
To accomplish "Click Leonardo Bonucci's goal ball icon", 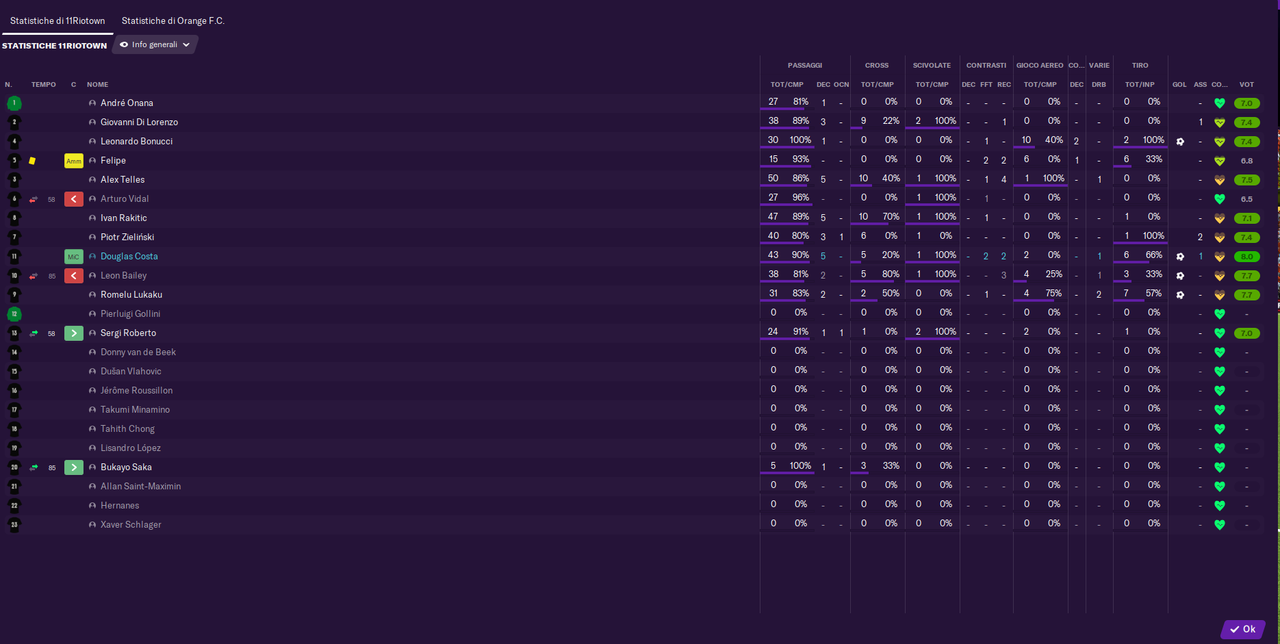I will 1180,141.
